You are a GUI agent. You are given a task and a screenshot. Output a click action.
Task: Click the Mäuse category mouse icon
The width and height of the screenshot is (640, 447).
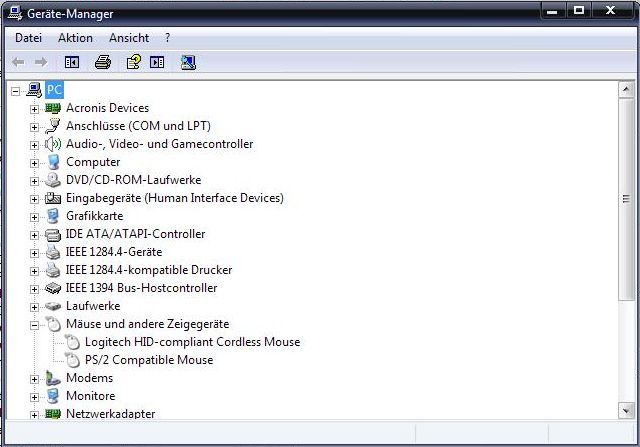[53, 324]
